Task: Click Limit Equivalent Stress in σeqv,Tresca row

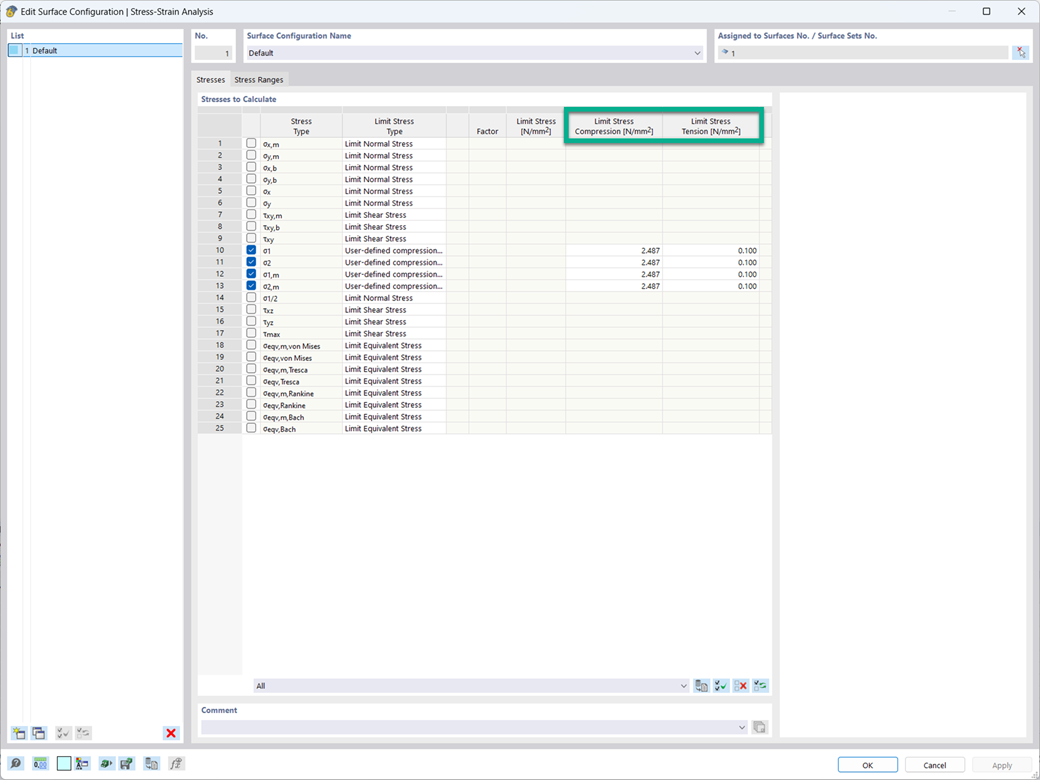Action: click(x=394, y=381)
